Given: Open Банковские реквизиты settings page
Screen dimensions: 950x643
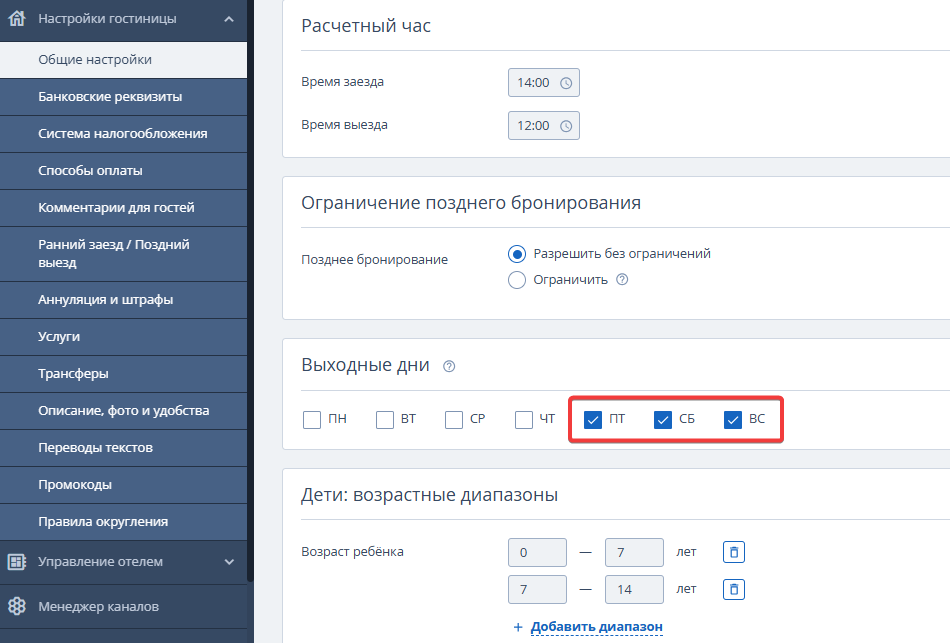Looking at the screenshot, I should [110, 97].
